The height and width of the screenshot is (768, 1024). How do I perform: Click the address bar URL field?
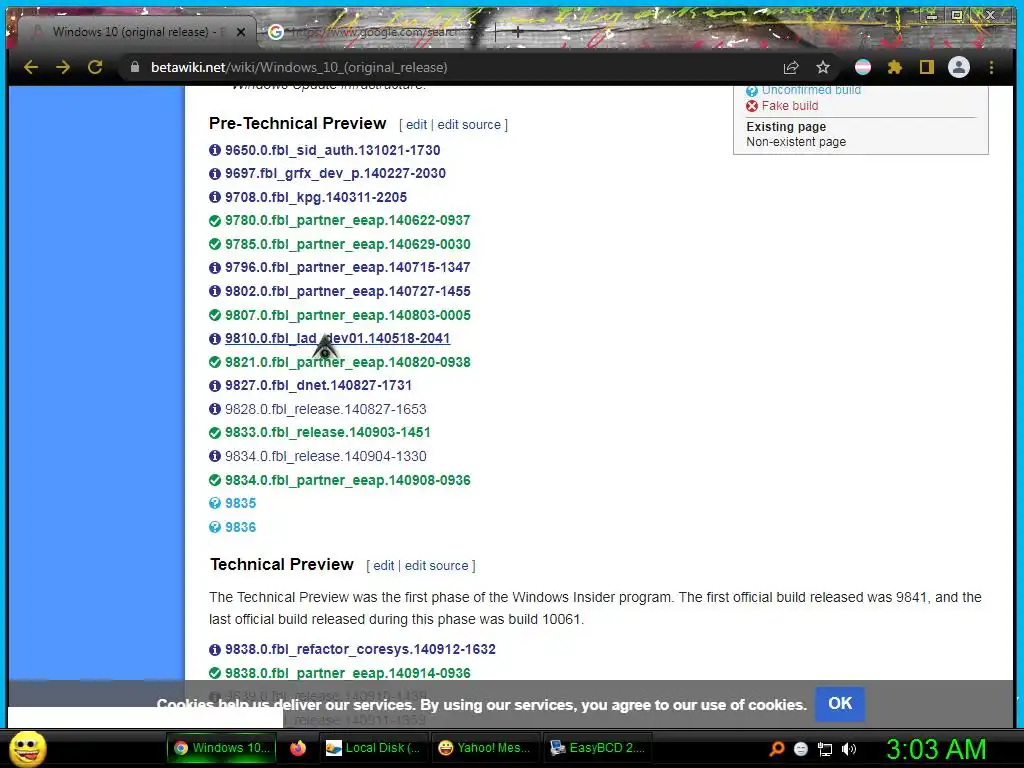(451, 67)
